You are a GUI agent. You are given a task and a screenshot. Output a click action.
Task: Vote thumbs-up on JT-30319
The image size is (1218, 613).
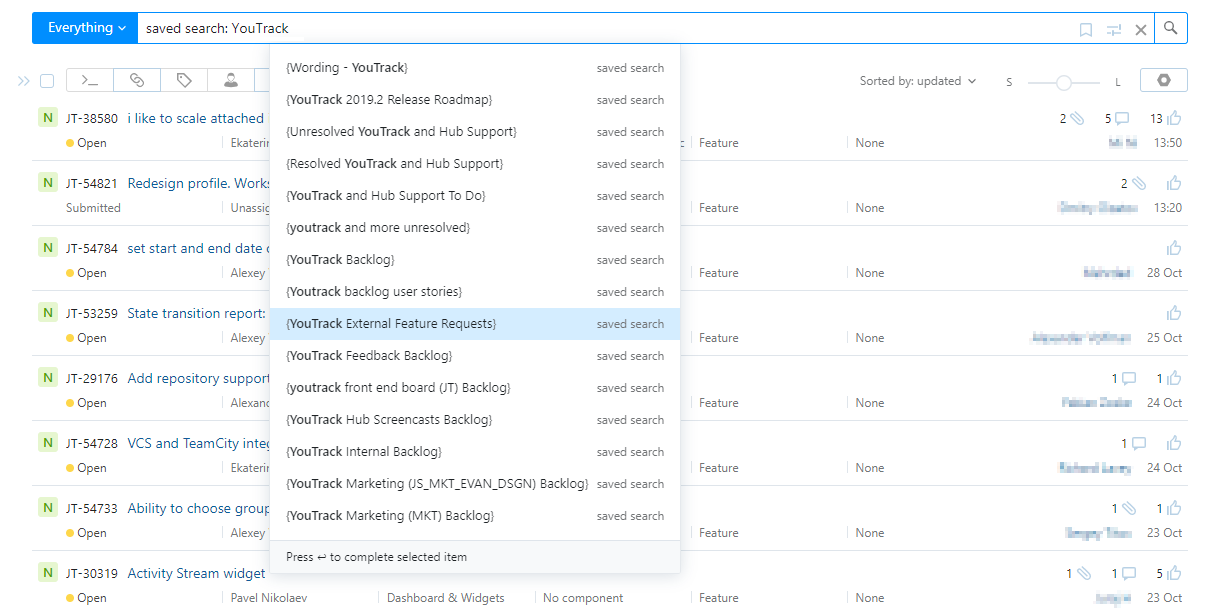pos(1174,573)
